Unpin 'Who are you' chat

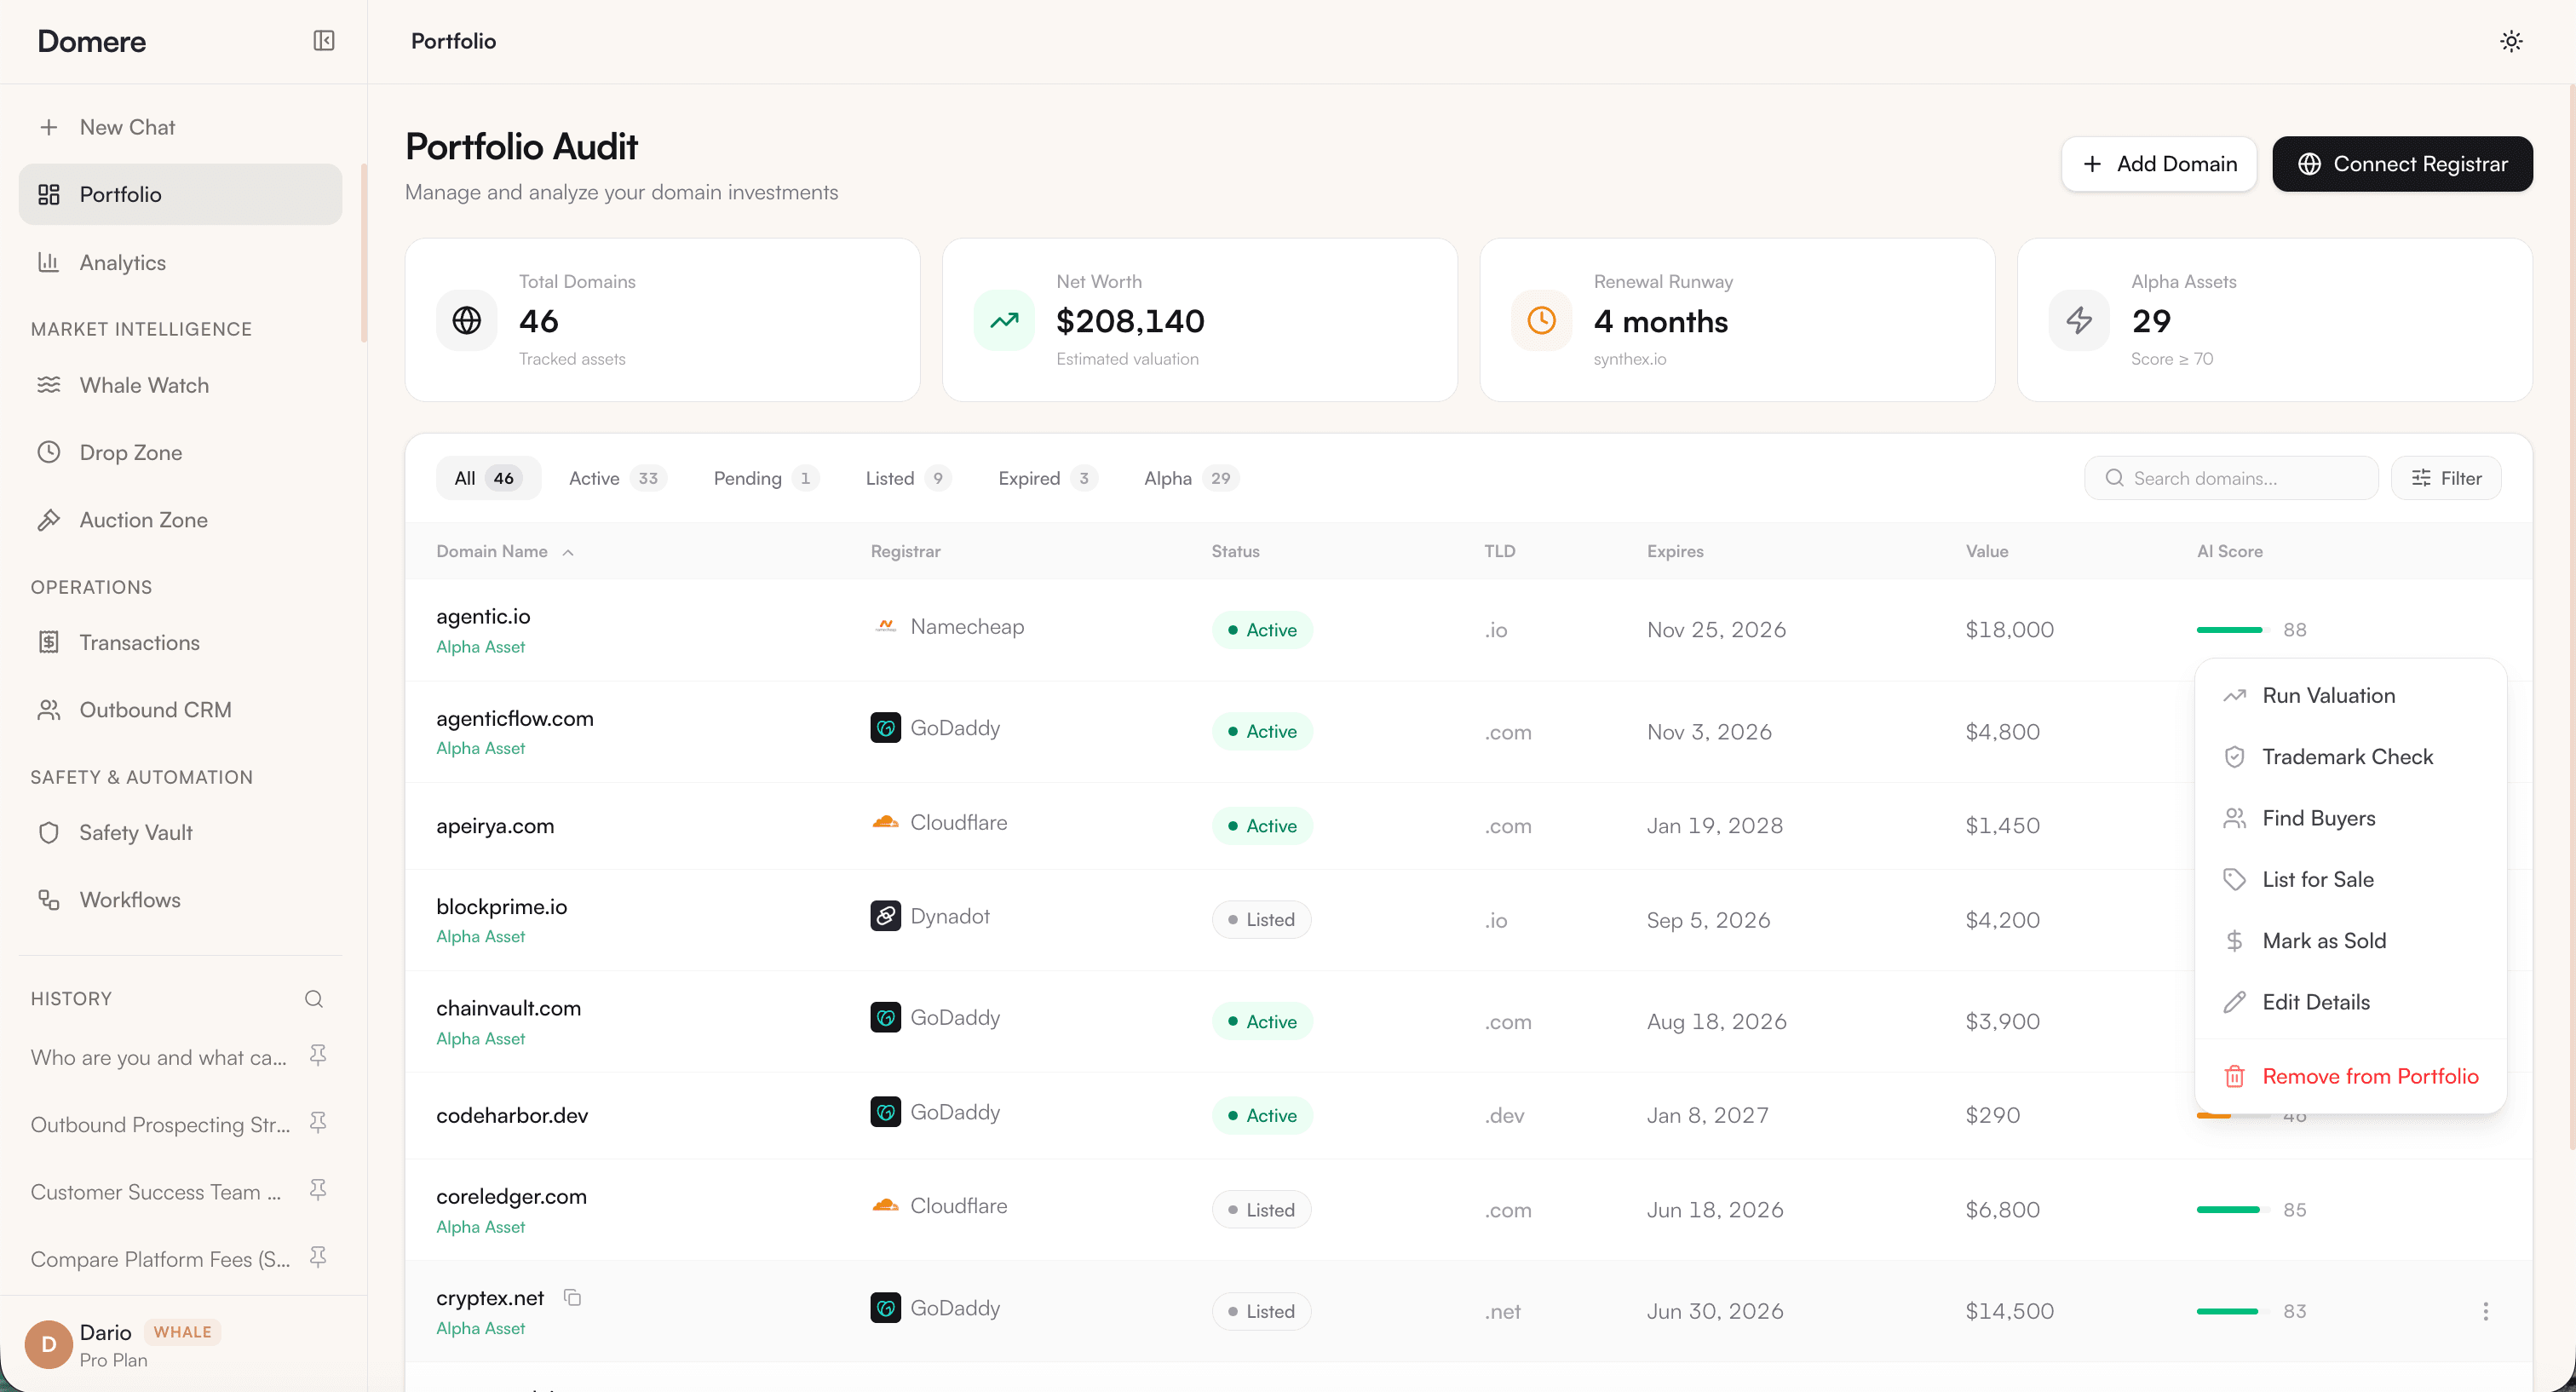(x=318, y=1055)
